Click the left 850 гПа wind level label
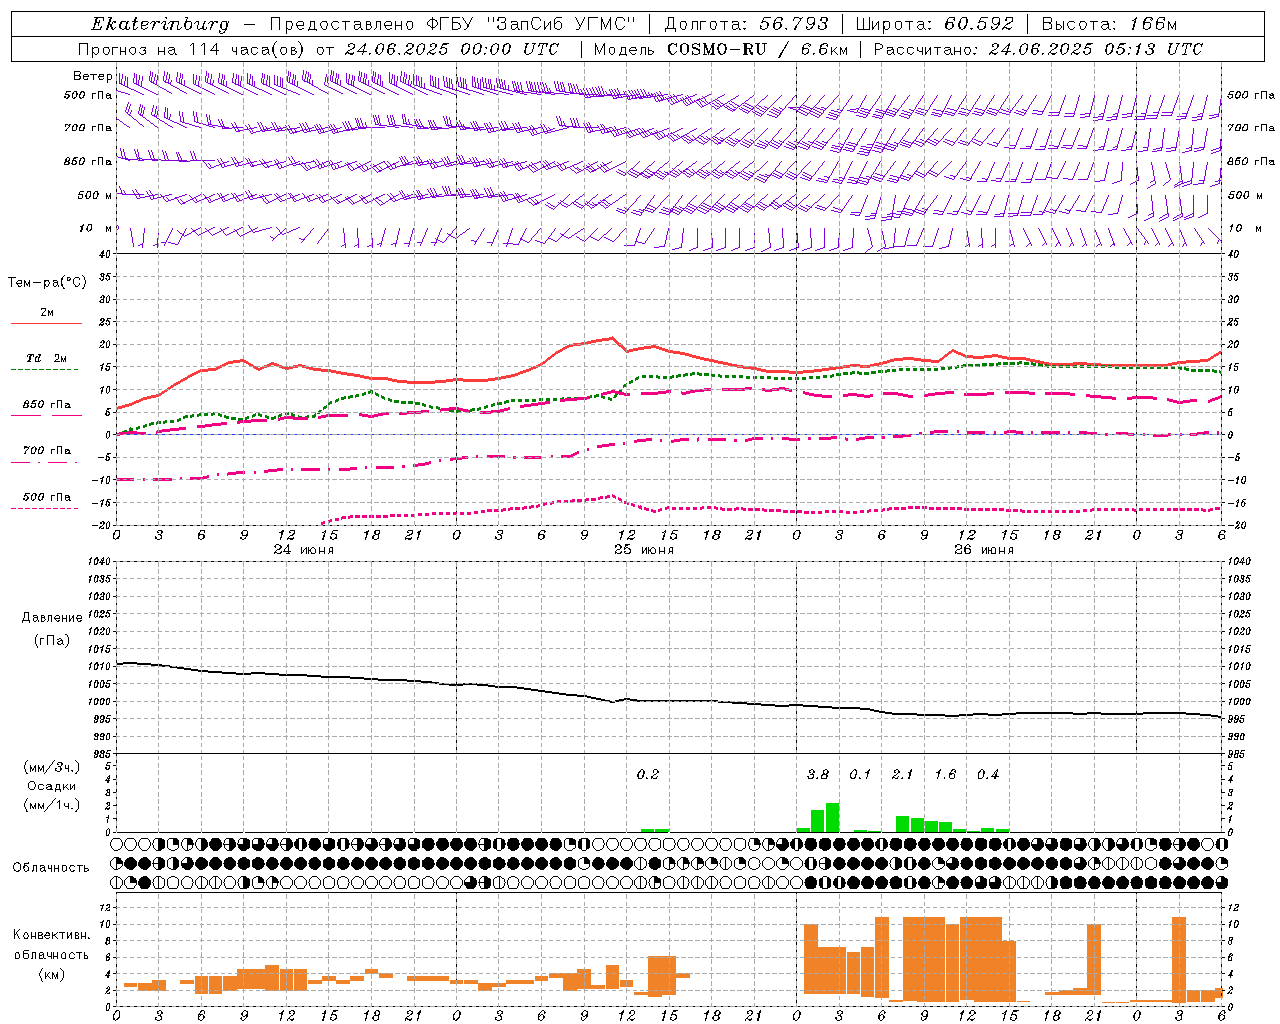The width and height of the screenshot is (1280, 1024). click(x=88, y=161)
